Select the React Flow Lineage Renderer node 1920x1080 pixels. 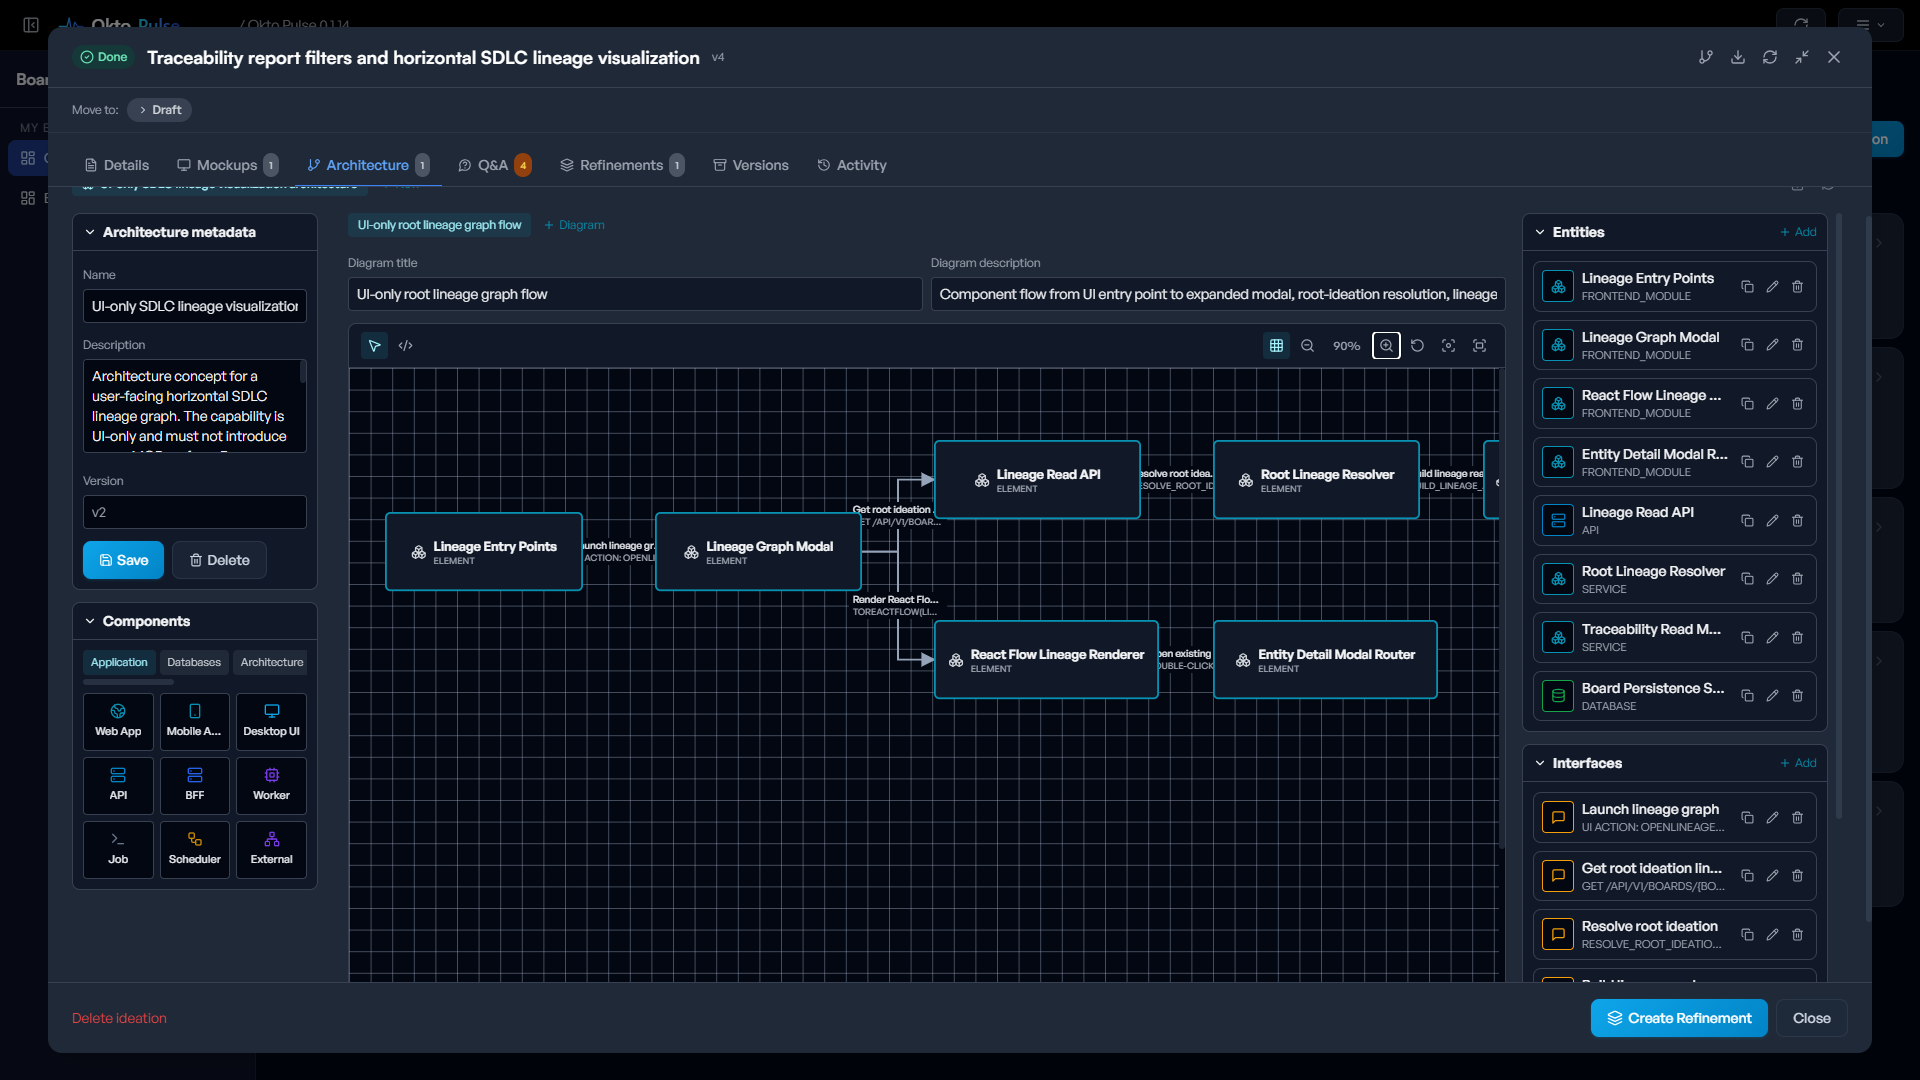(x=1046, y=660)
